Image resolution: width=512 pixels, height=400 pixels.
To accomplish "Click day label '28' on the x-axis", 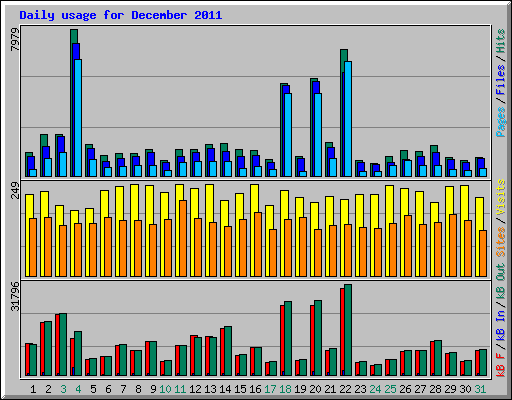I will point(435,389).
